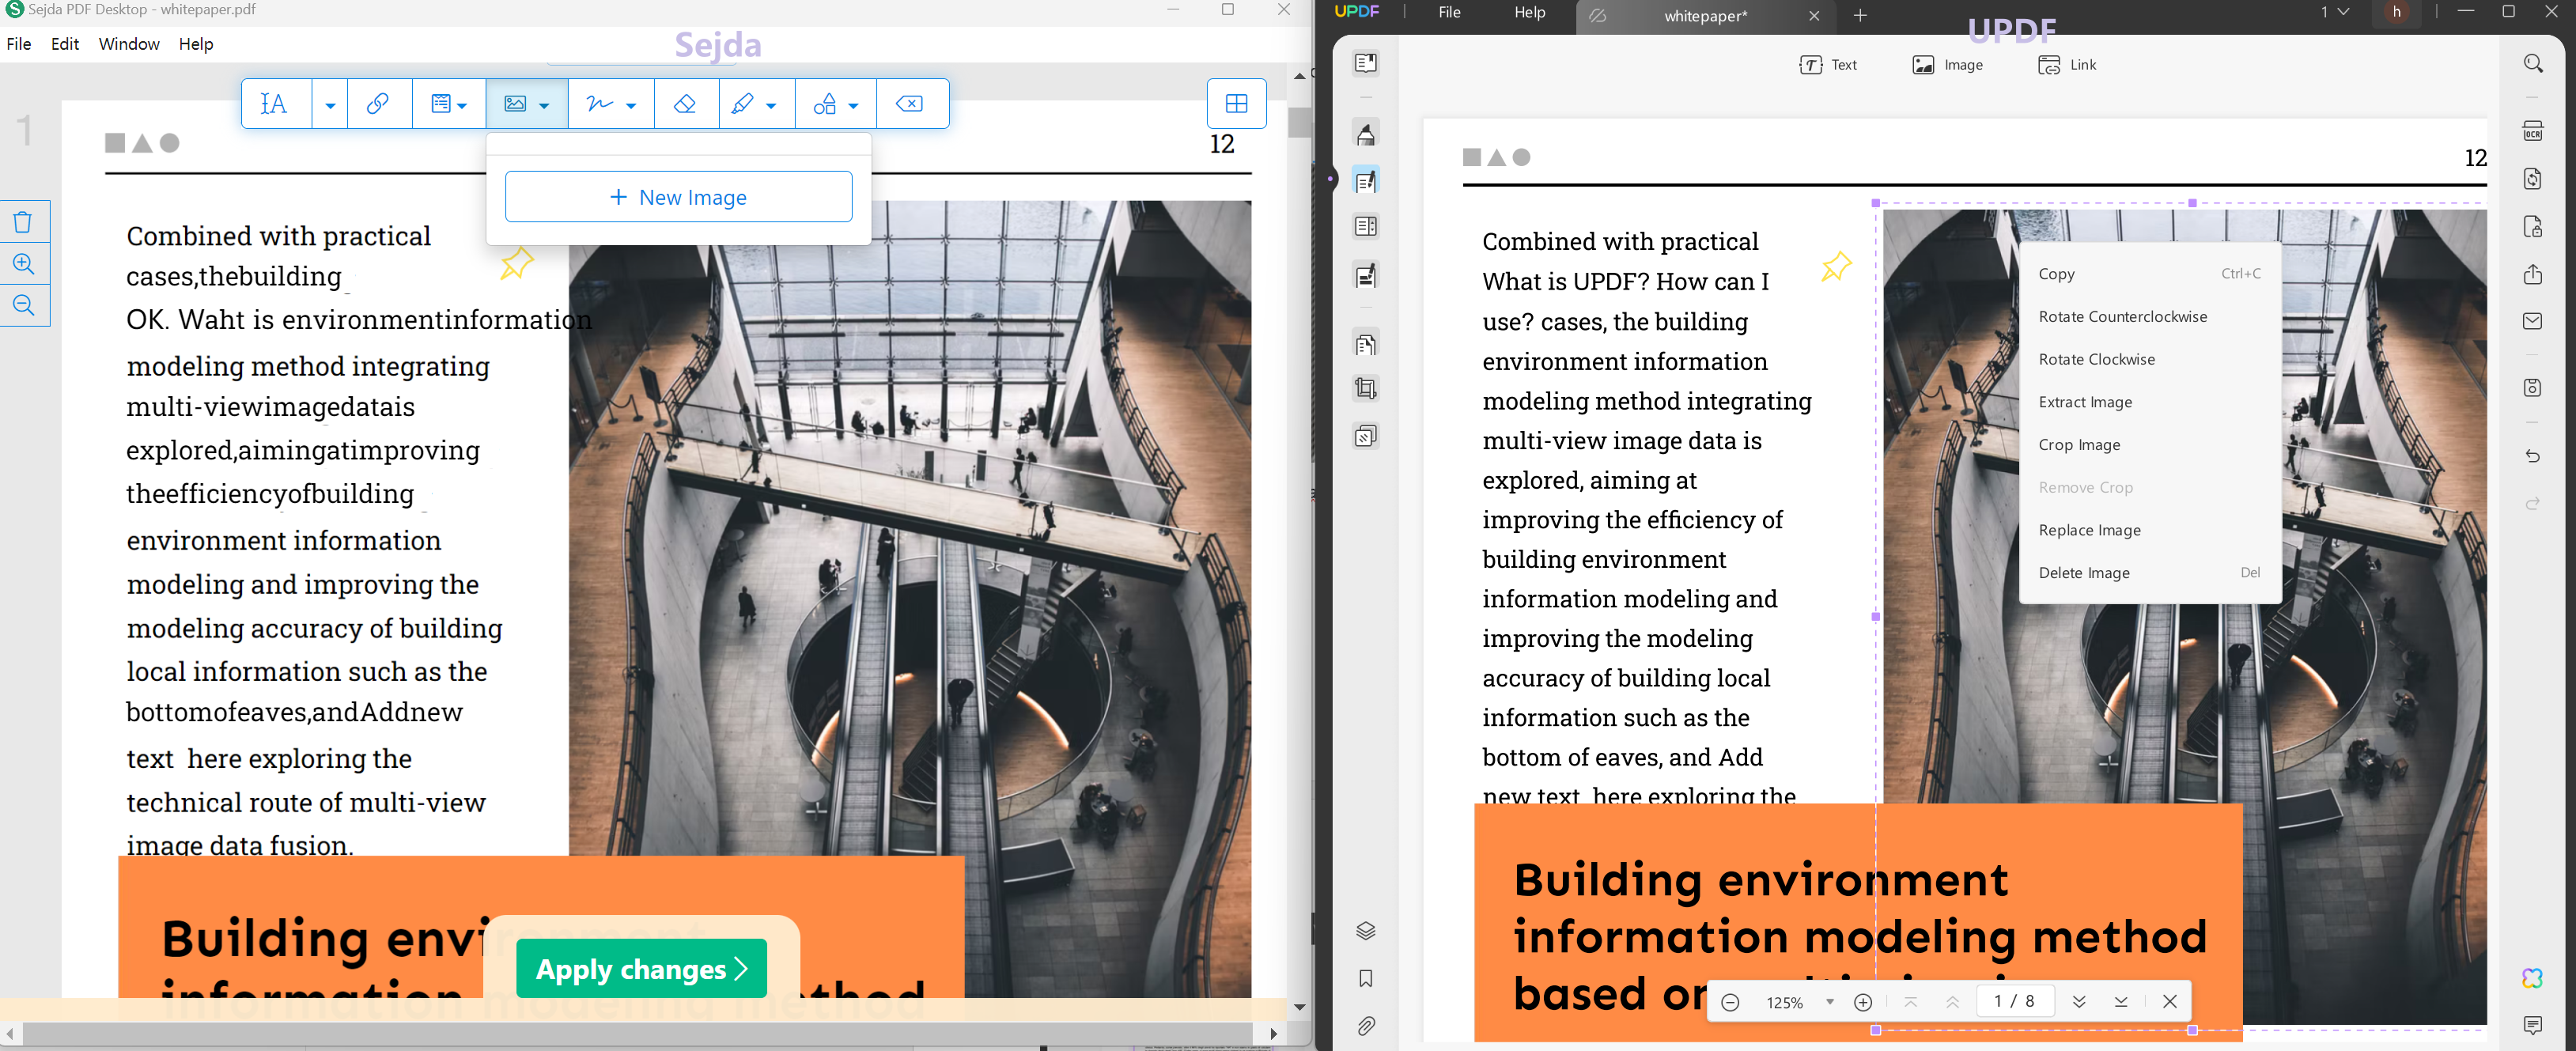Click the page number field showing 1 / 8
Viewport: 2576px width, 1051px height.
coord(2016,1001)
